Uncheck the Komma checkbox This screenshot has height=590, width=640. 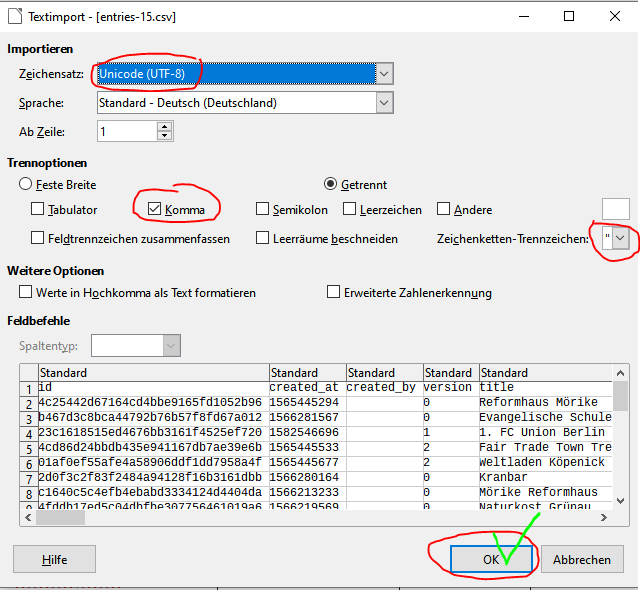click(154, 209)
